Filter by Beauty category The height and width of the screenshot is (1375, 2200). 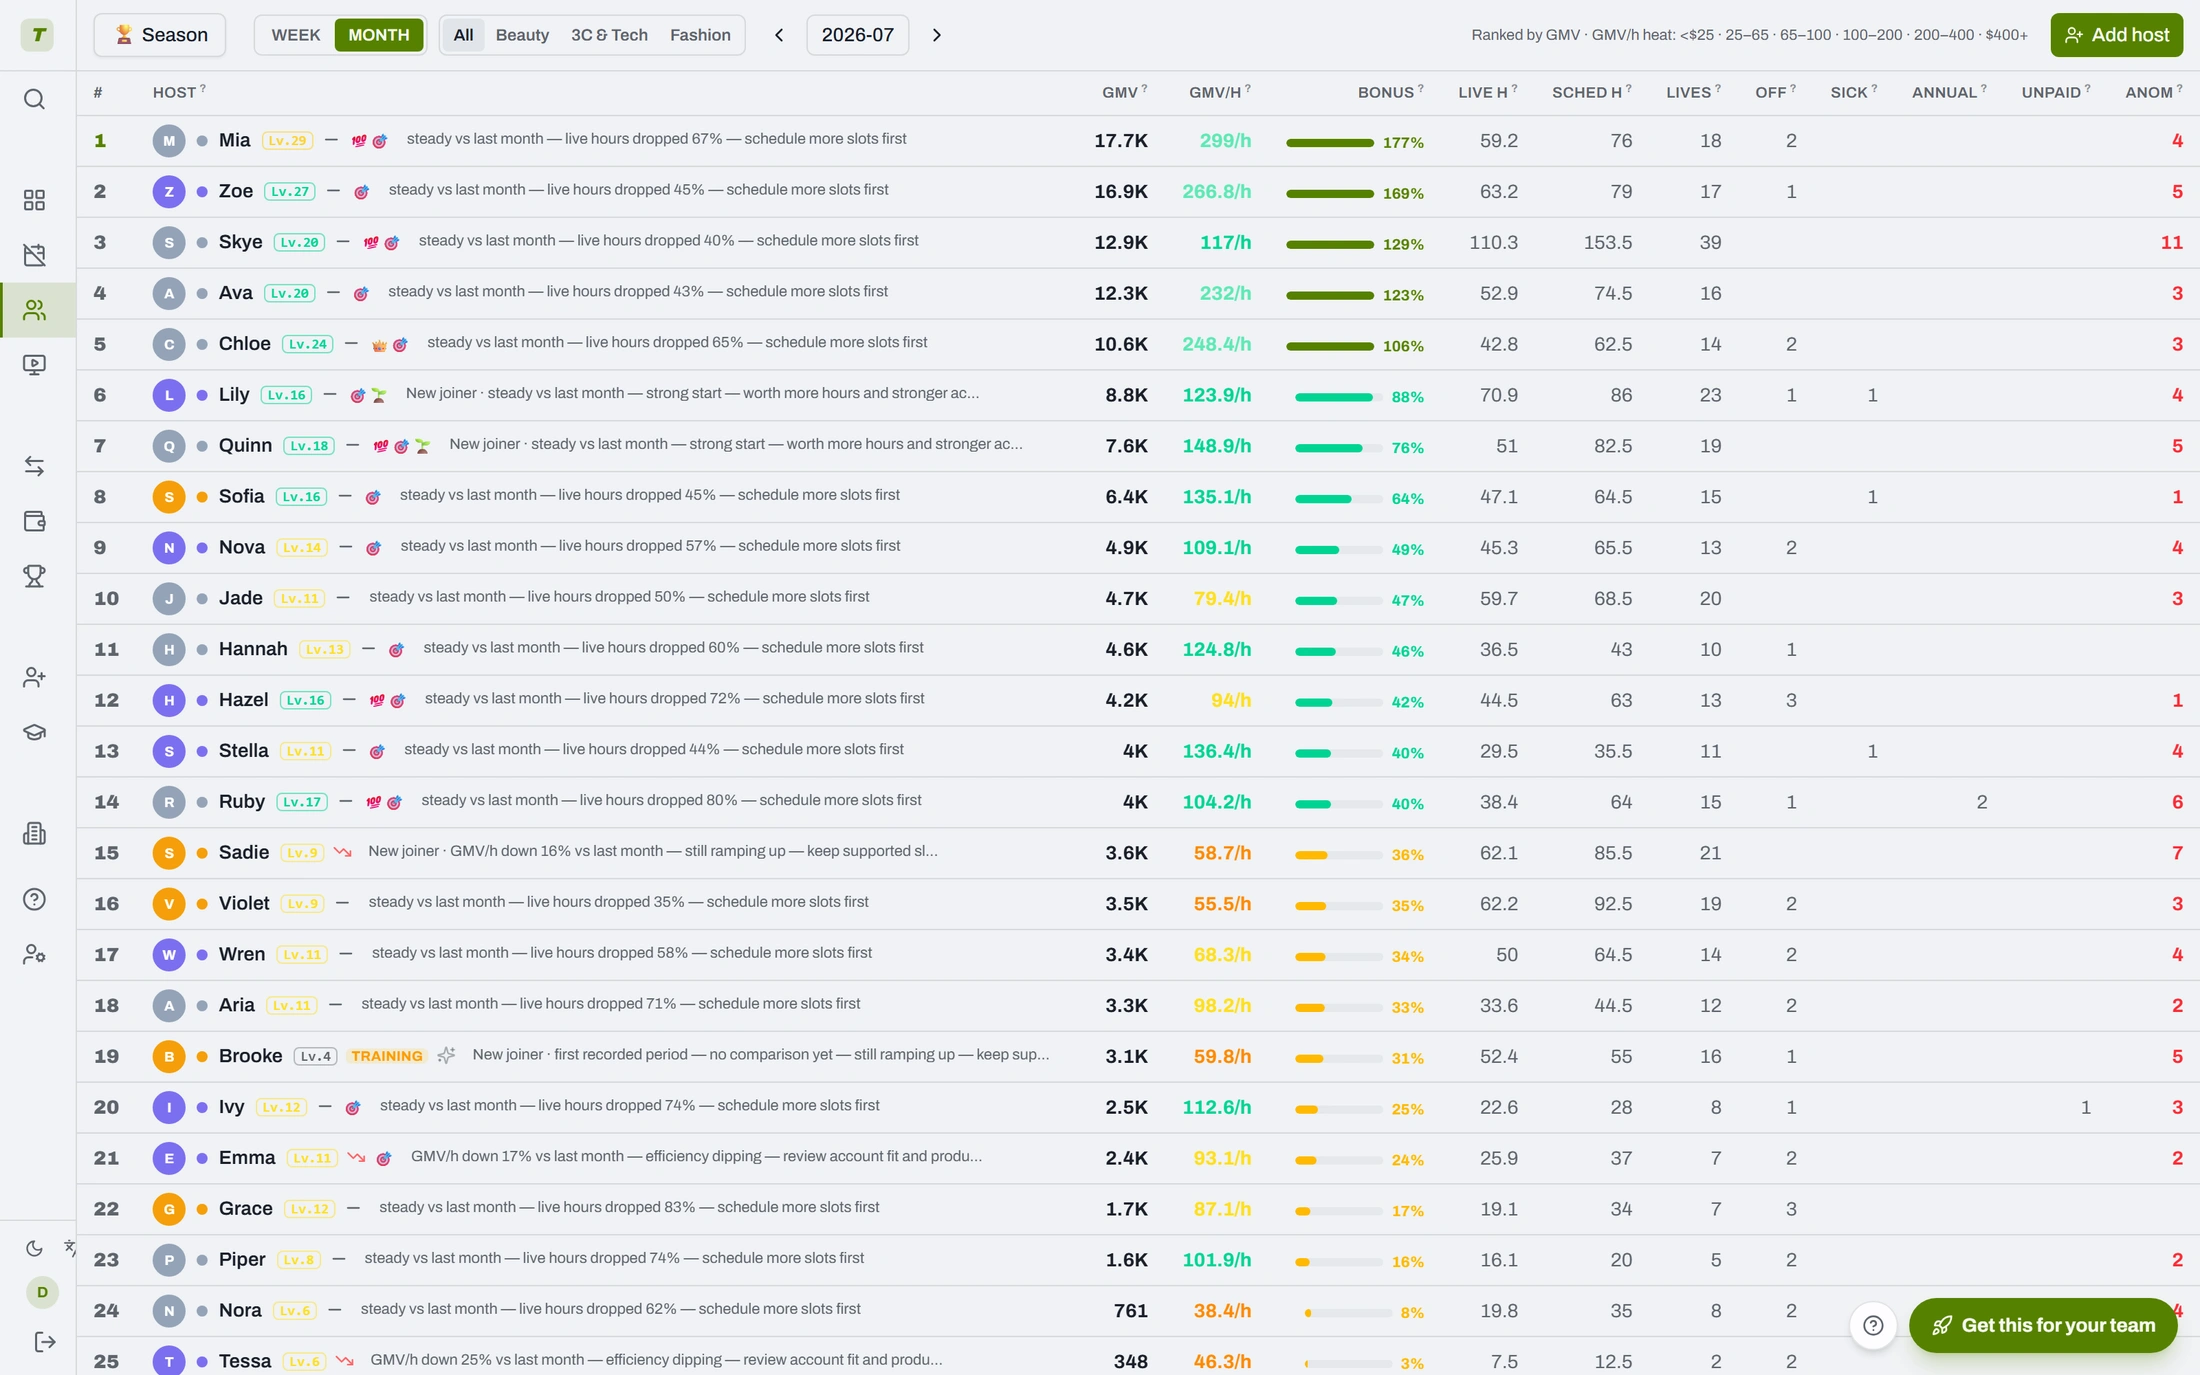pyautogui.click(x=522, y=35)
